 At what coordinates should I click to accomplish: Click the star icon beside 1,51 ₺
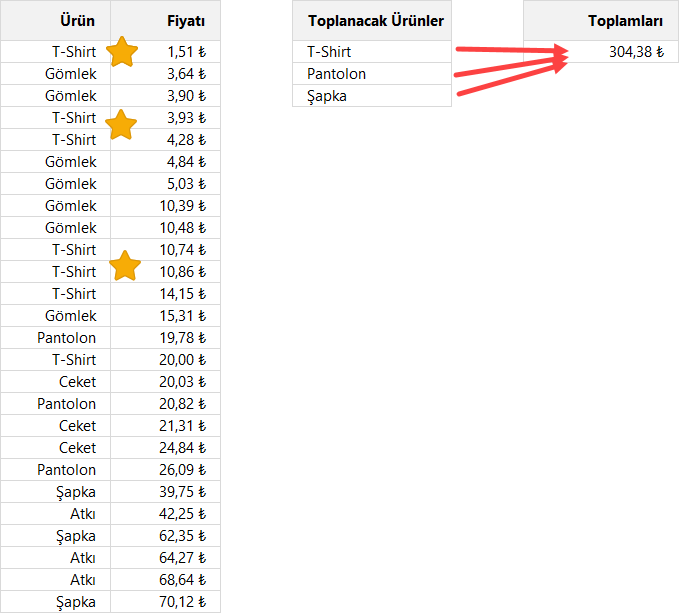[122, 51]
